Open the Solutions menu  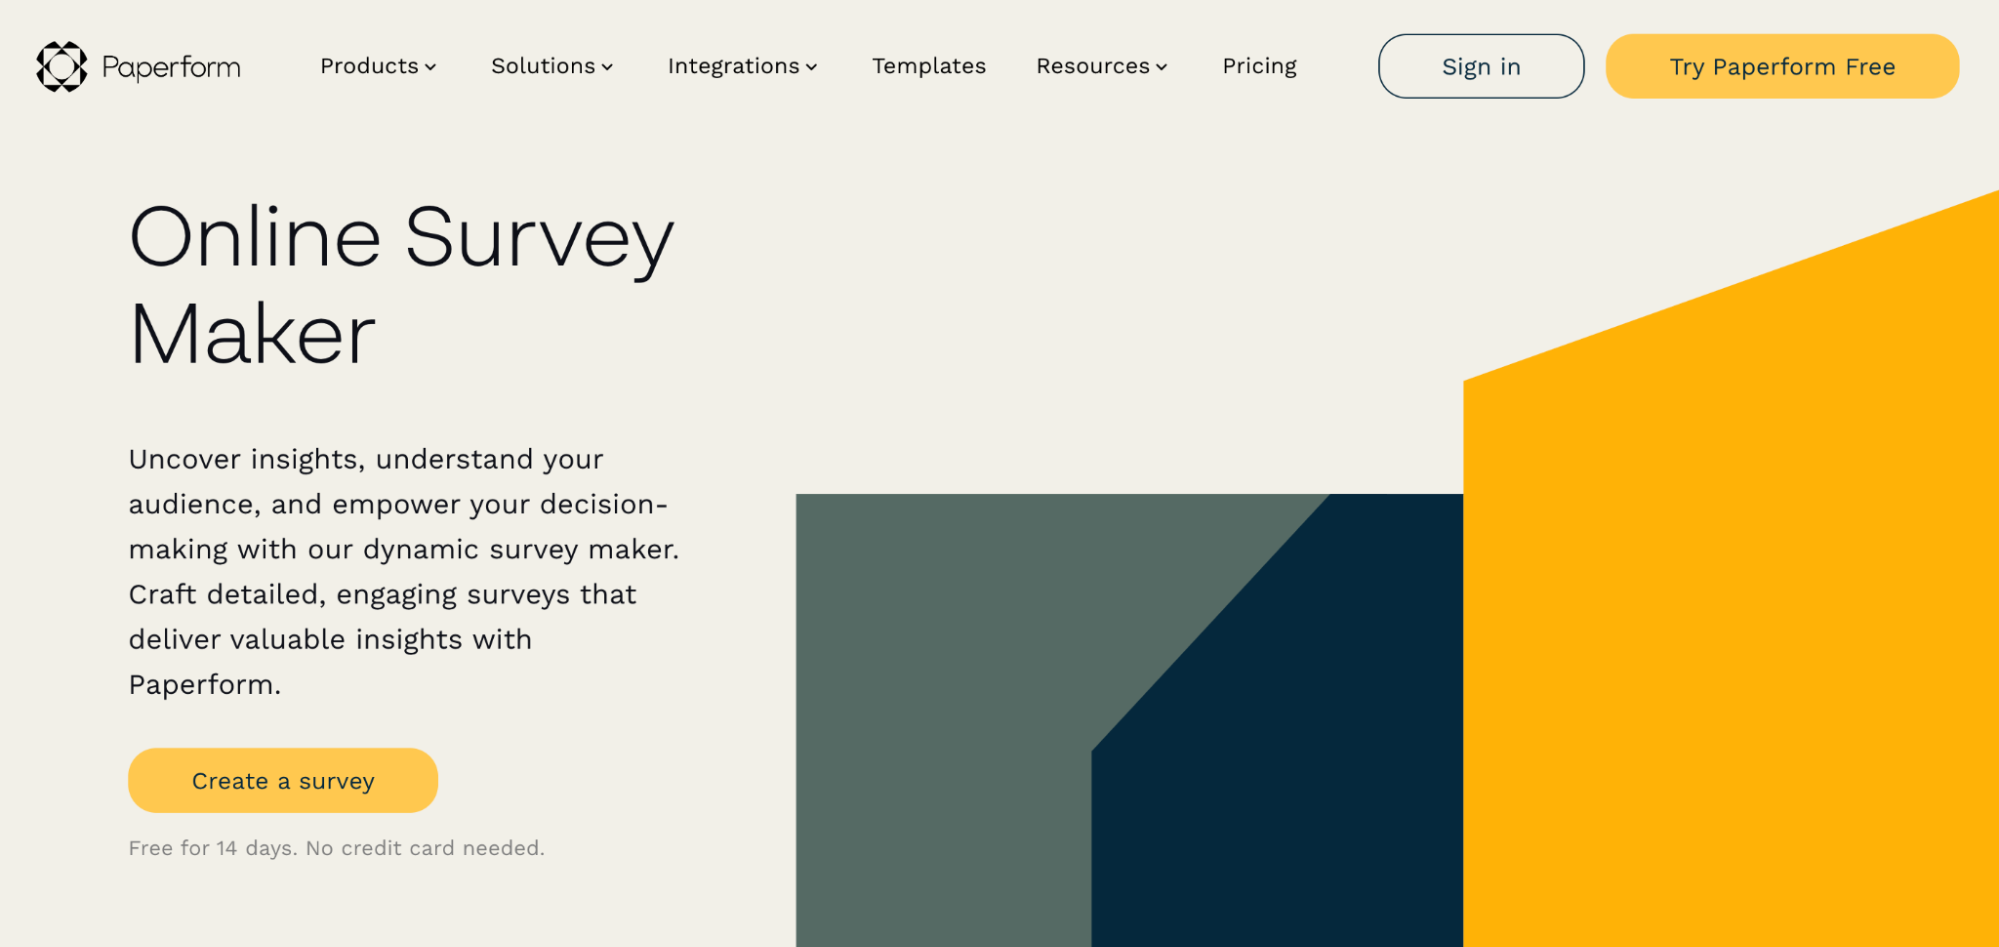[x=552, y=66]
